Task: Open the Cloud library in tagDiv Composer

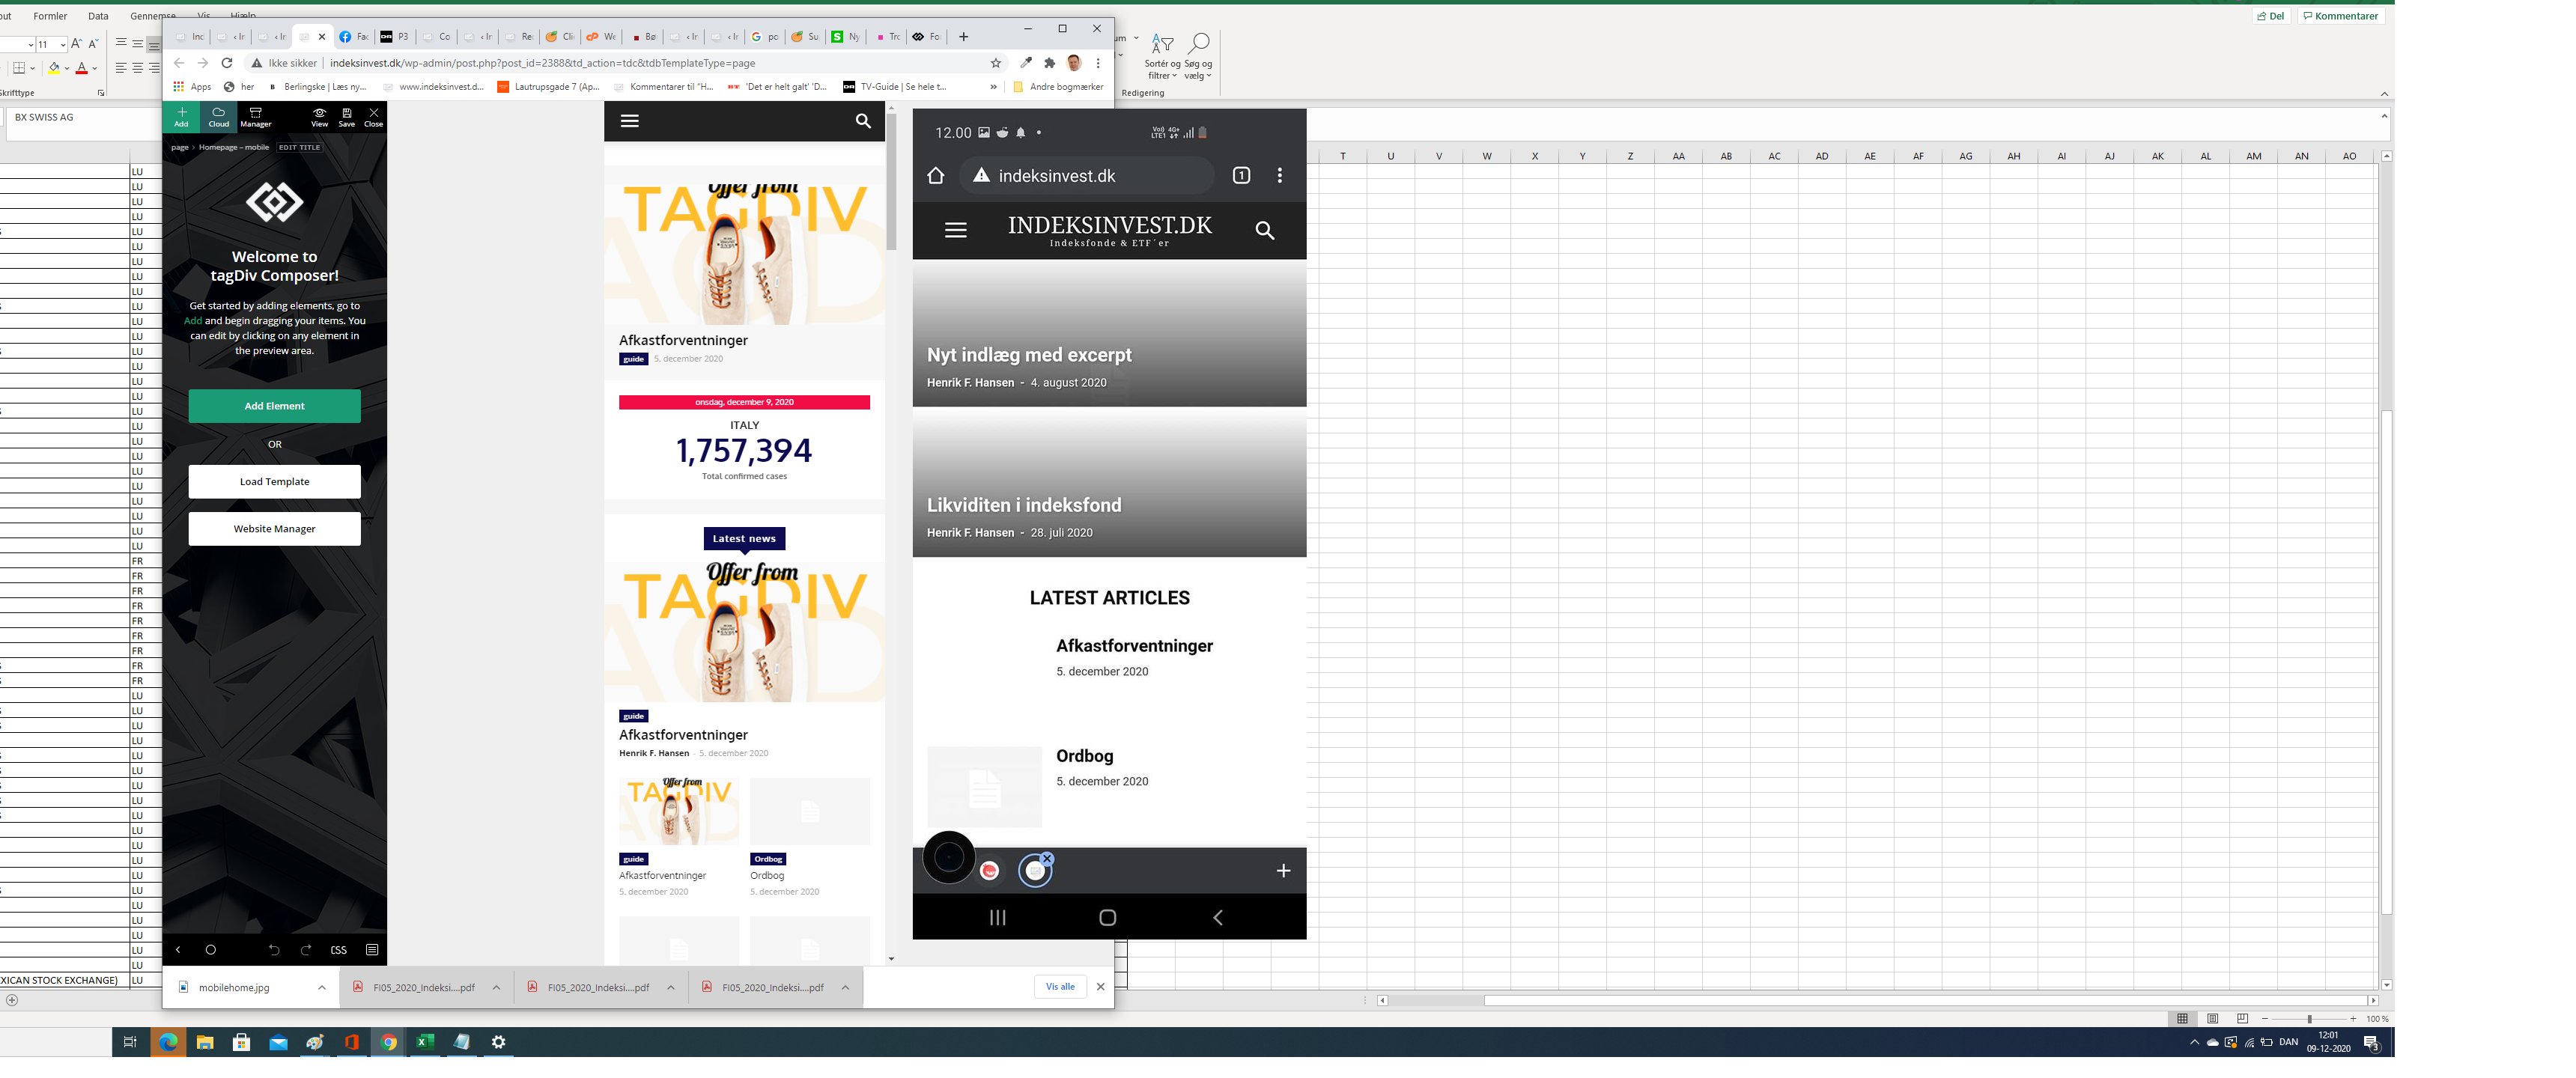Action: tap(218, 117)
